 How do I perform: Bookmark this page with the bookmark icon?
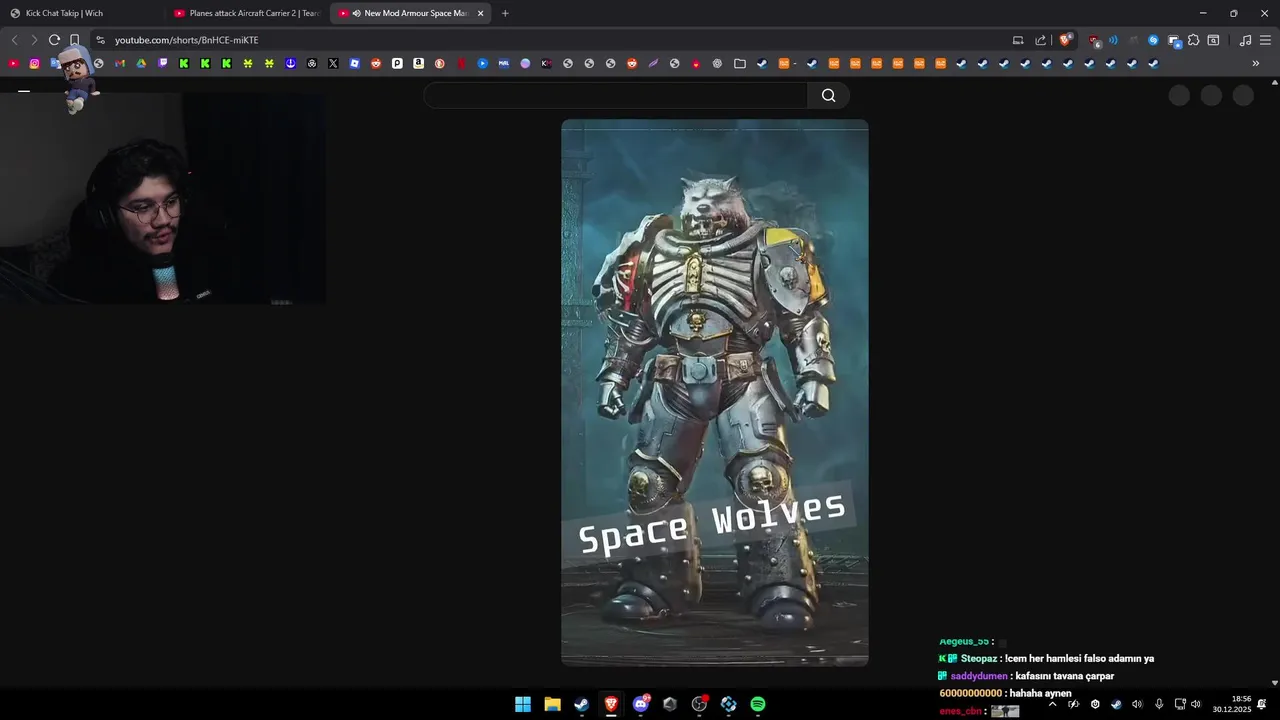[74, 40]
